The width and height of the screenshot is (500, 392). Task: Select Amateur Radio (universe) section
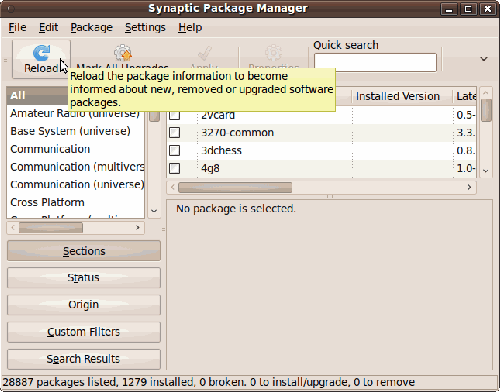click(x=75, y=113)
